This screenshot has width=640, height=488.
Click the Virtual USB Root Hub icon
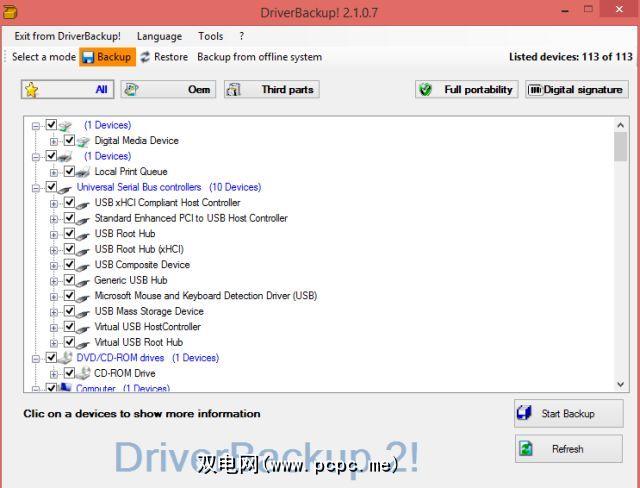(83, 344)
